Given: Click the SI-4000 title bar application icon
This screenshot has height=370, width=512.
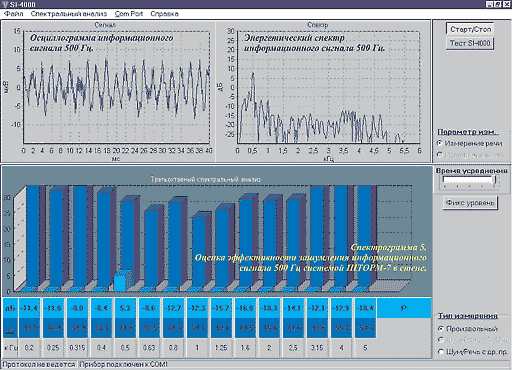Looking at the screenshot, I should coord(5,4).
